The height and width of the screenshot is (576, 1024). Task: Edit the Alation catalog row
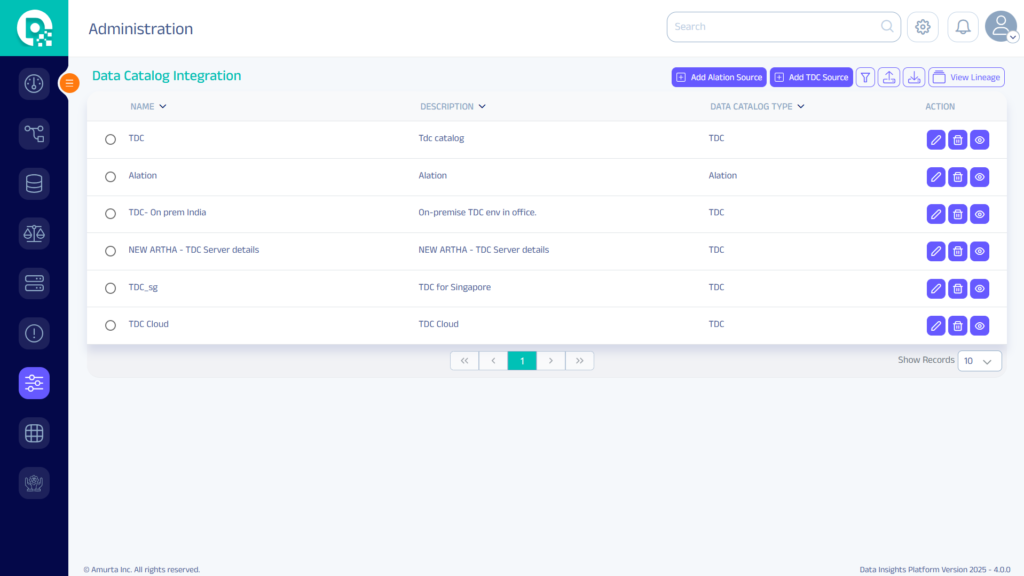936,177
